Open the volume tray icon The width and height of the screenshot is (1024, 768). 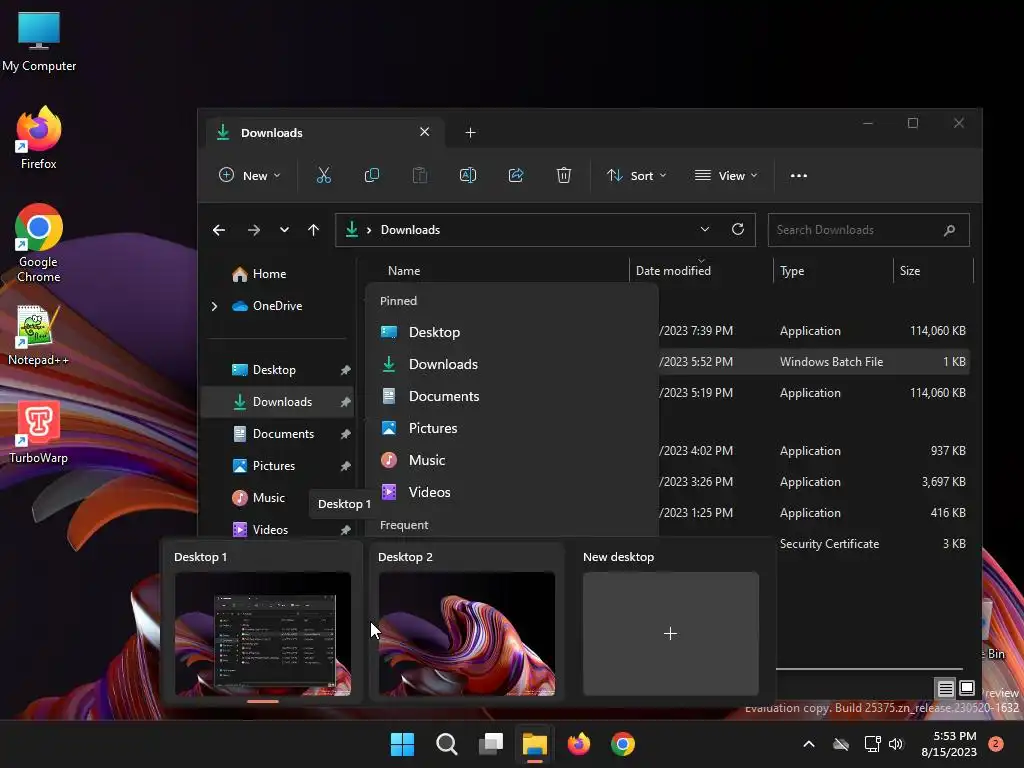(x=896, y=744)
